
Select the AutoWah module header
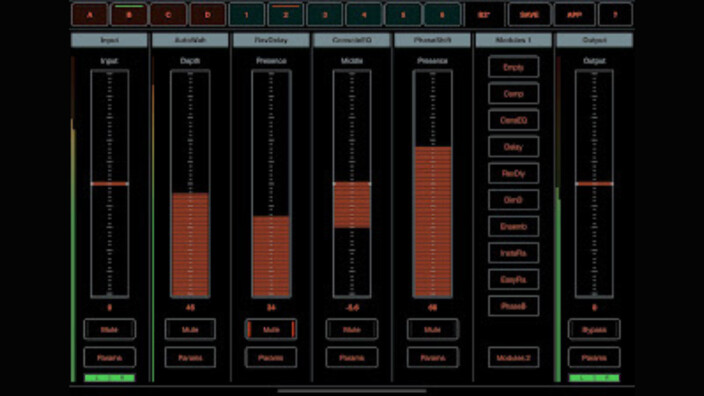pos(190,40)
